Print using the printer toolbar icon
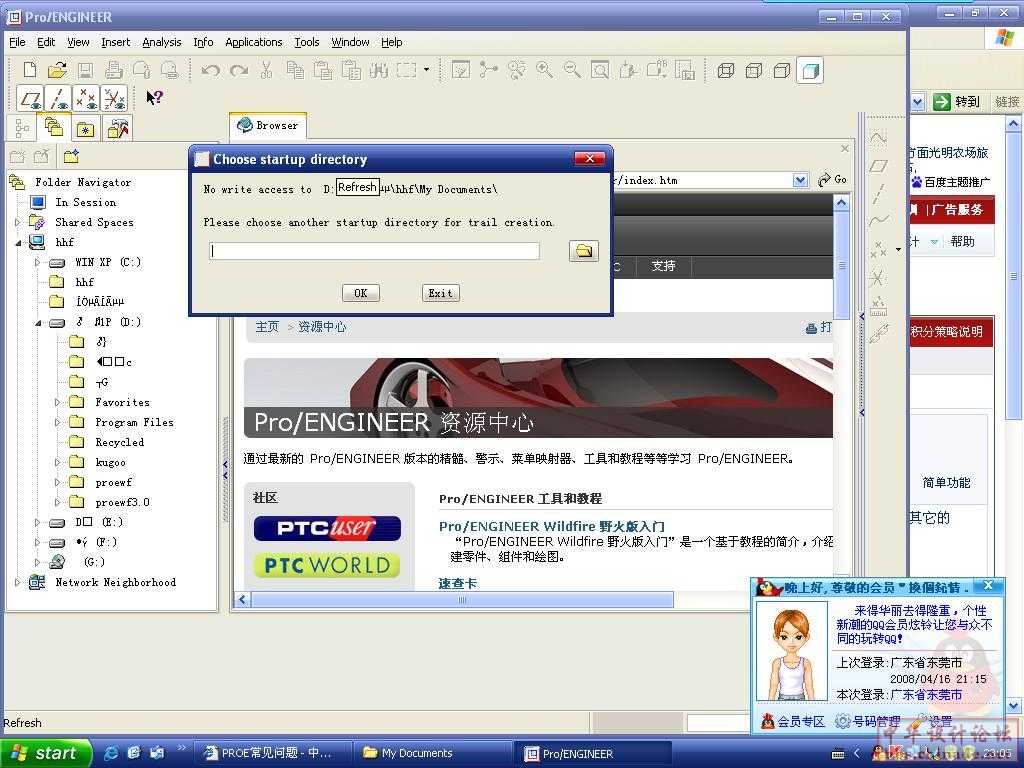 114,69
